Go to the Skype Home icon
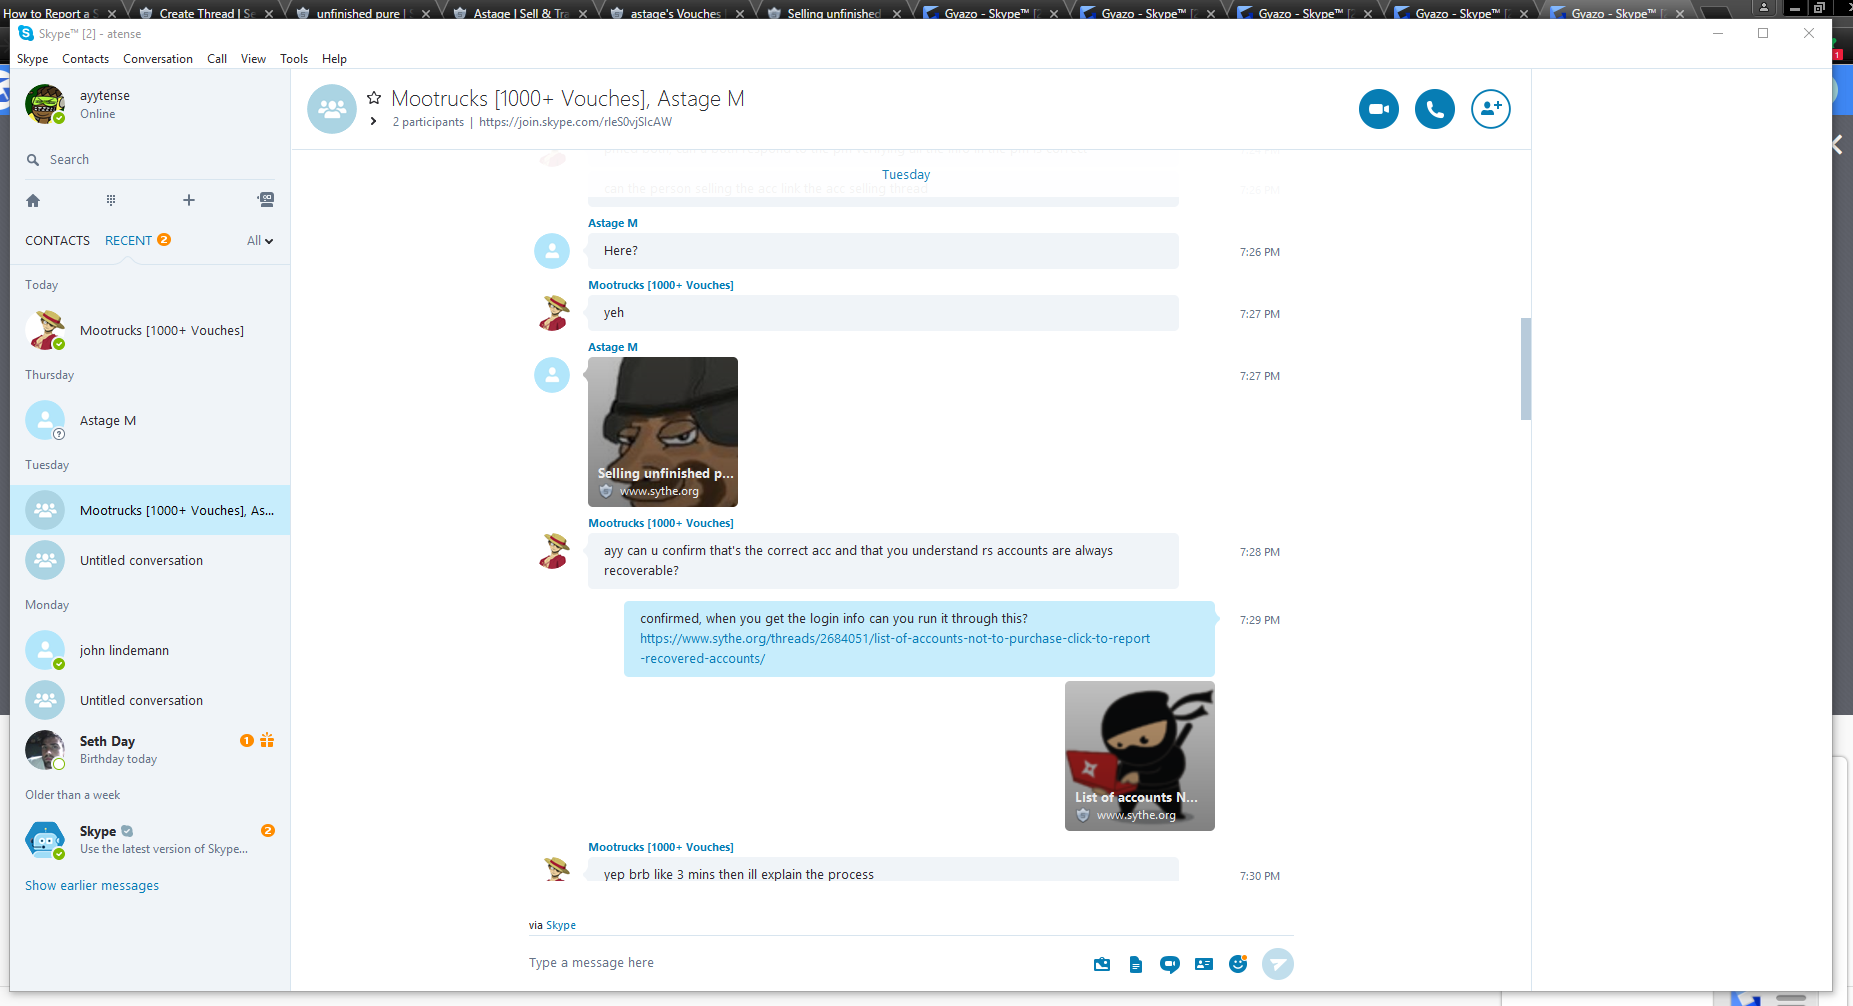 33,200
